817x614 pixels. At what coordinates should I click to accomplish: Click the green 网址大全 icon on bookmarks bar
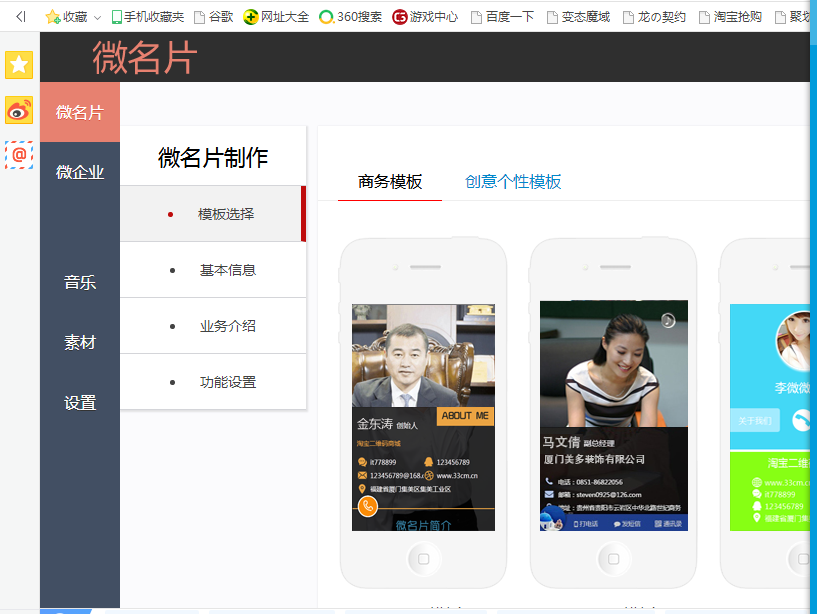click(250, 15)
